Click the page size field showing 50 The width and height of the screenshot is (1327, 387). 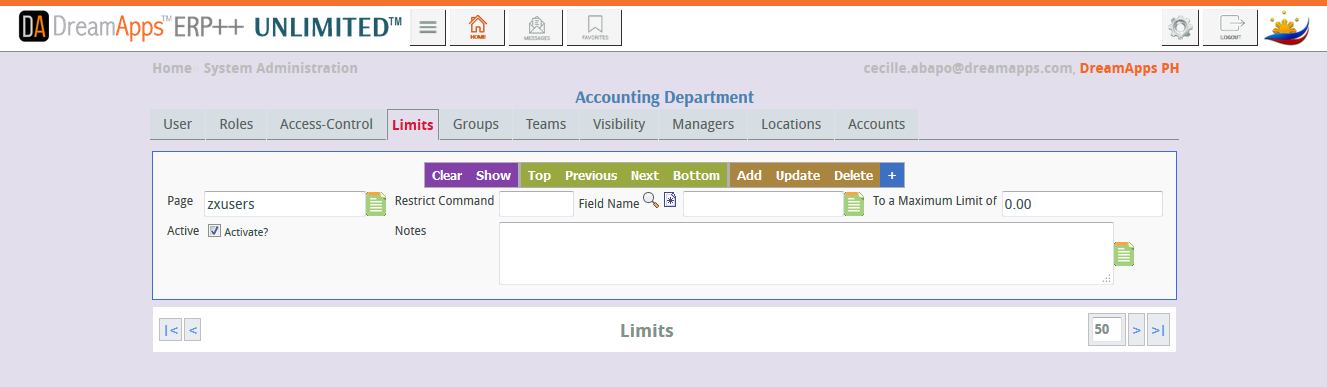[x=1106, y=329]
